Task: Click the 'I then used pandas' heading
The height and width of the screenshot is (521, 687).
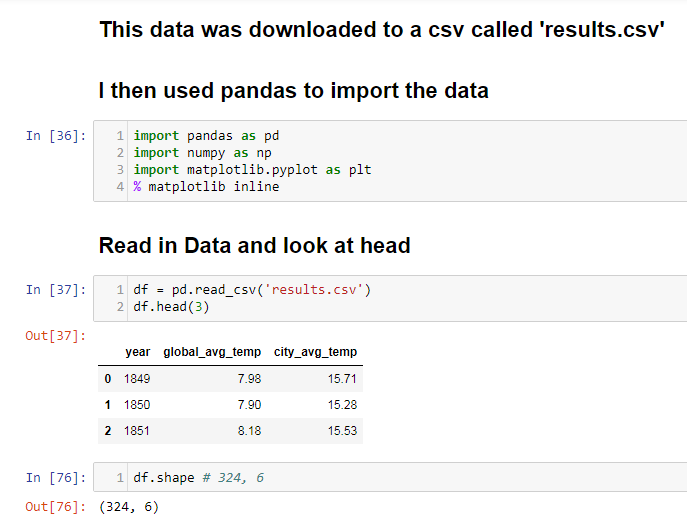Action: pos(294,91)
